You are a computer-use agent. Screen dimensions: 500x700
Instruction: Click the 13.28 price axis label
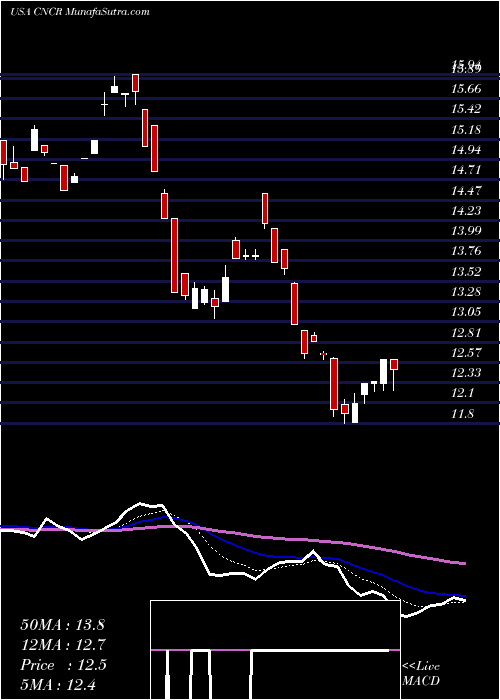(x=466, y=292)
